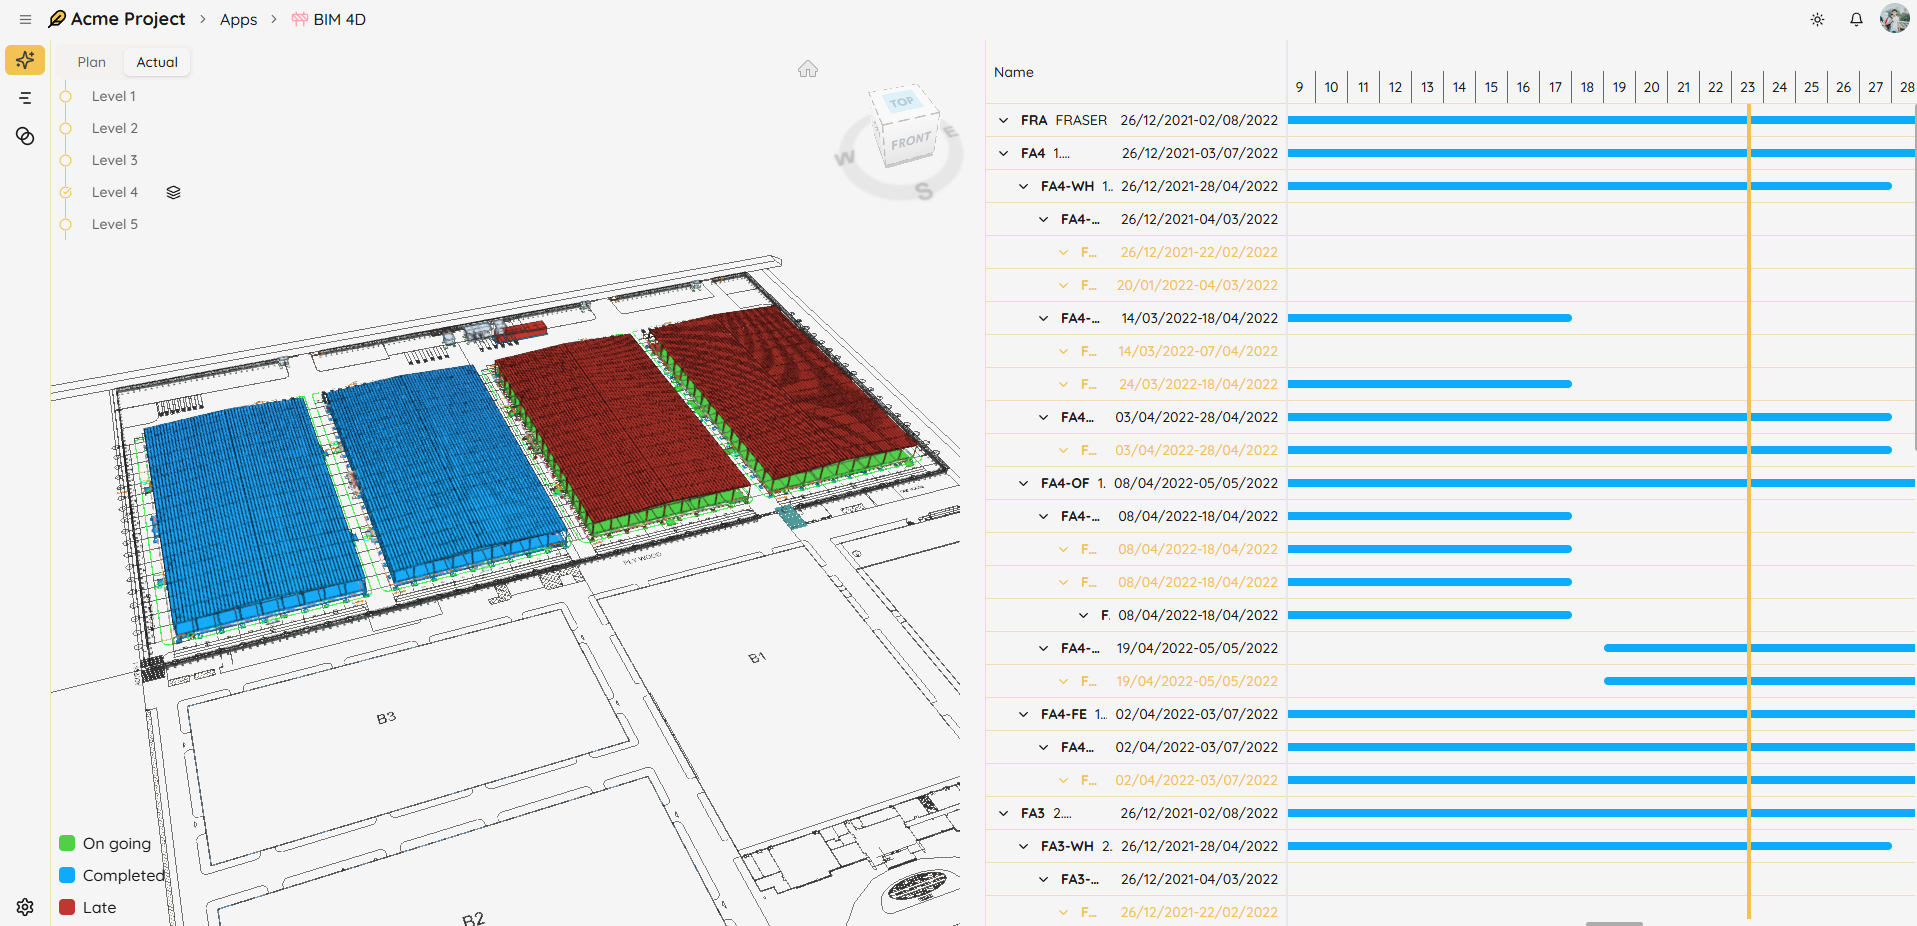This screenshot has width=1917, height=926.
Task: Reset 3D view with the home icon
Action: coord(808,69)
